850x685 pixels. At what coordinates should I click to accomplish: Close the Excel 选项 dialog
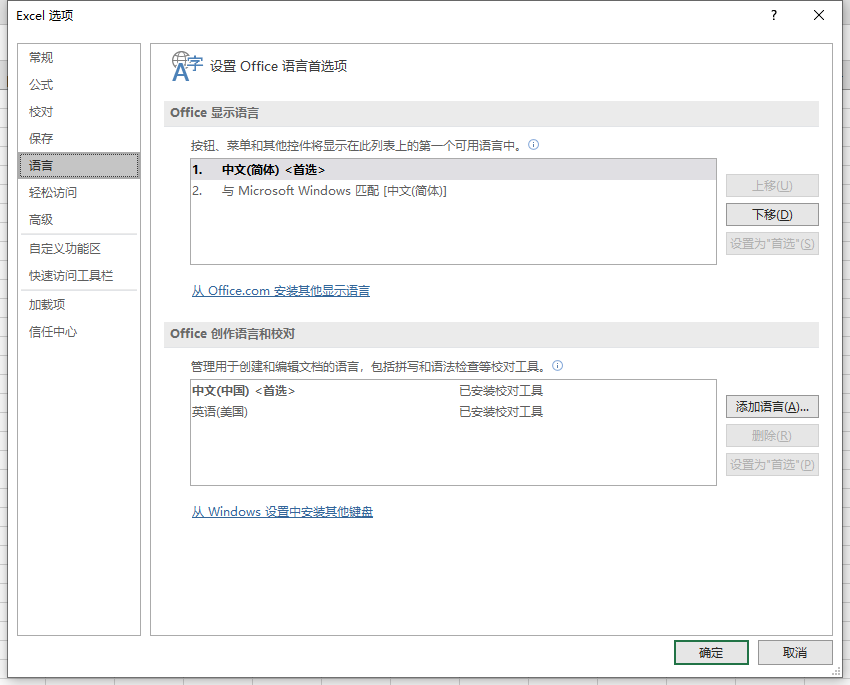pos(819,15)
